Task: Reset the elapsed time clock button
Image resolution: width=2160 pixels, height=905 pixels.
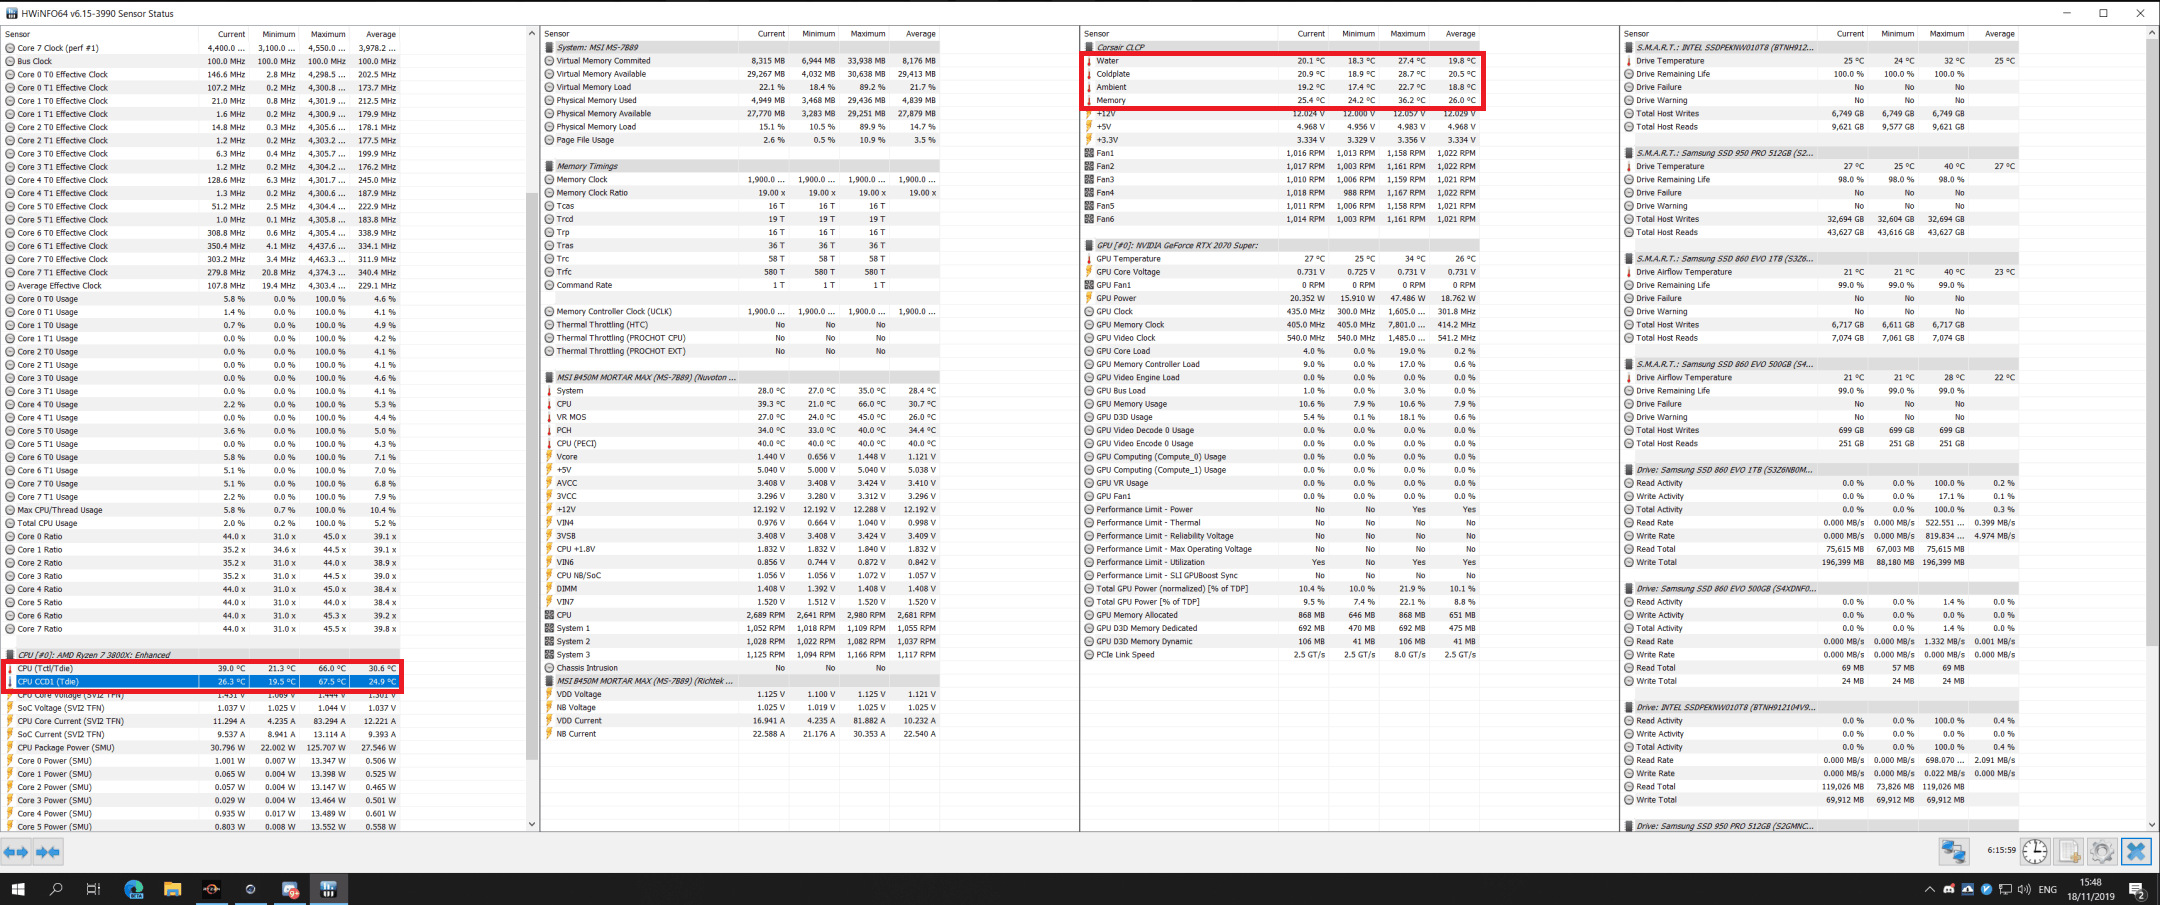Action: tap(2034, 852)
